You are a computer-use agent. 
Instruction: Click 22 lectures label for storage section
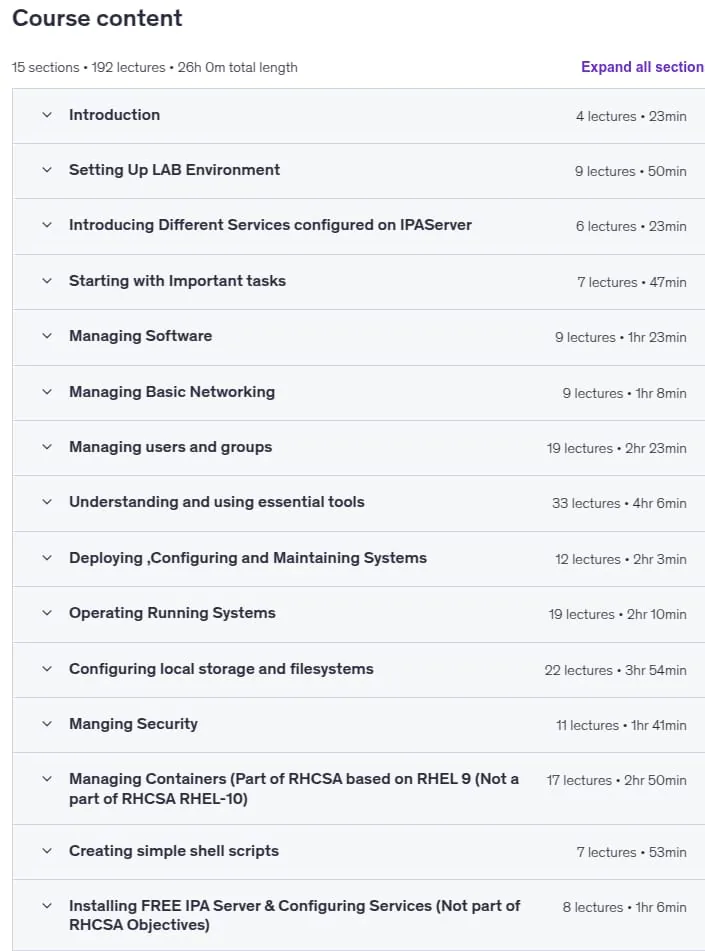[x=578, y=670]
